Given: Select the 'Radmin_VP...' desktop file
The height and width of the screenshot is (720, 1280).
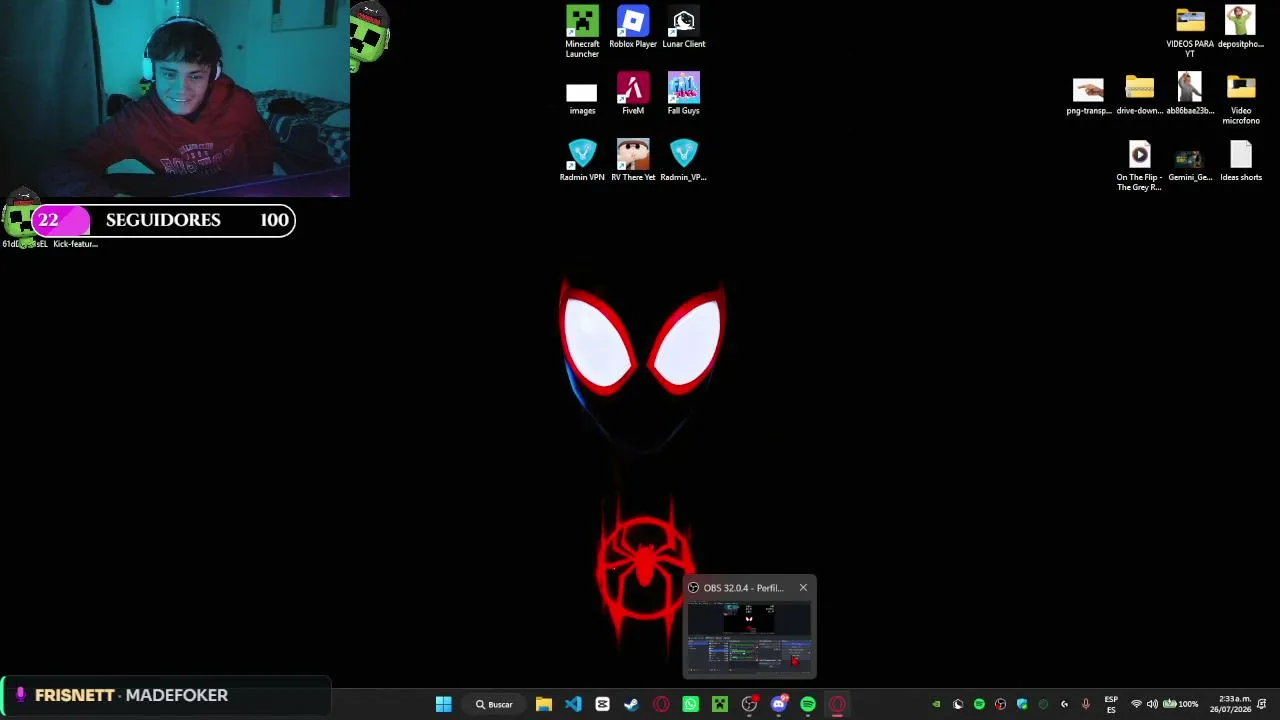Looking at the screenshot, I should (x=684, y=160).
